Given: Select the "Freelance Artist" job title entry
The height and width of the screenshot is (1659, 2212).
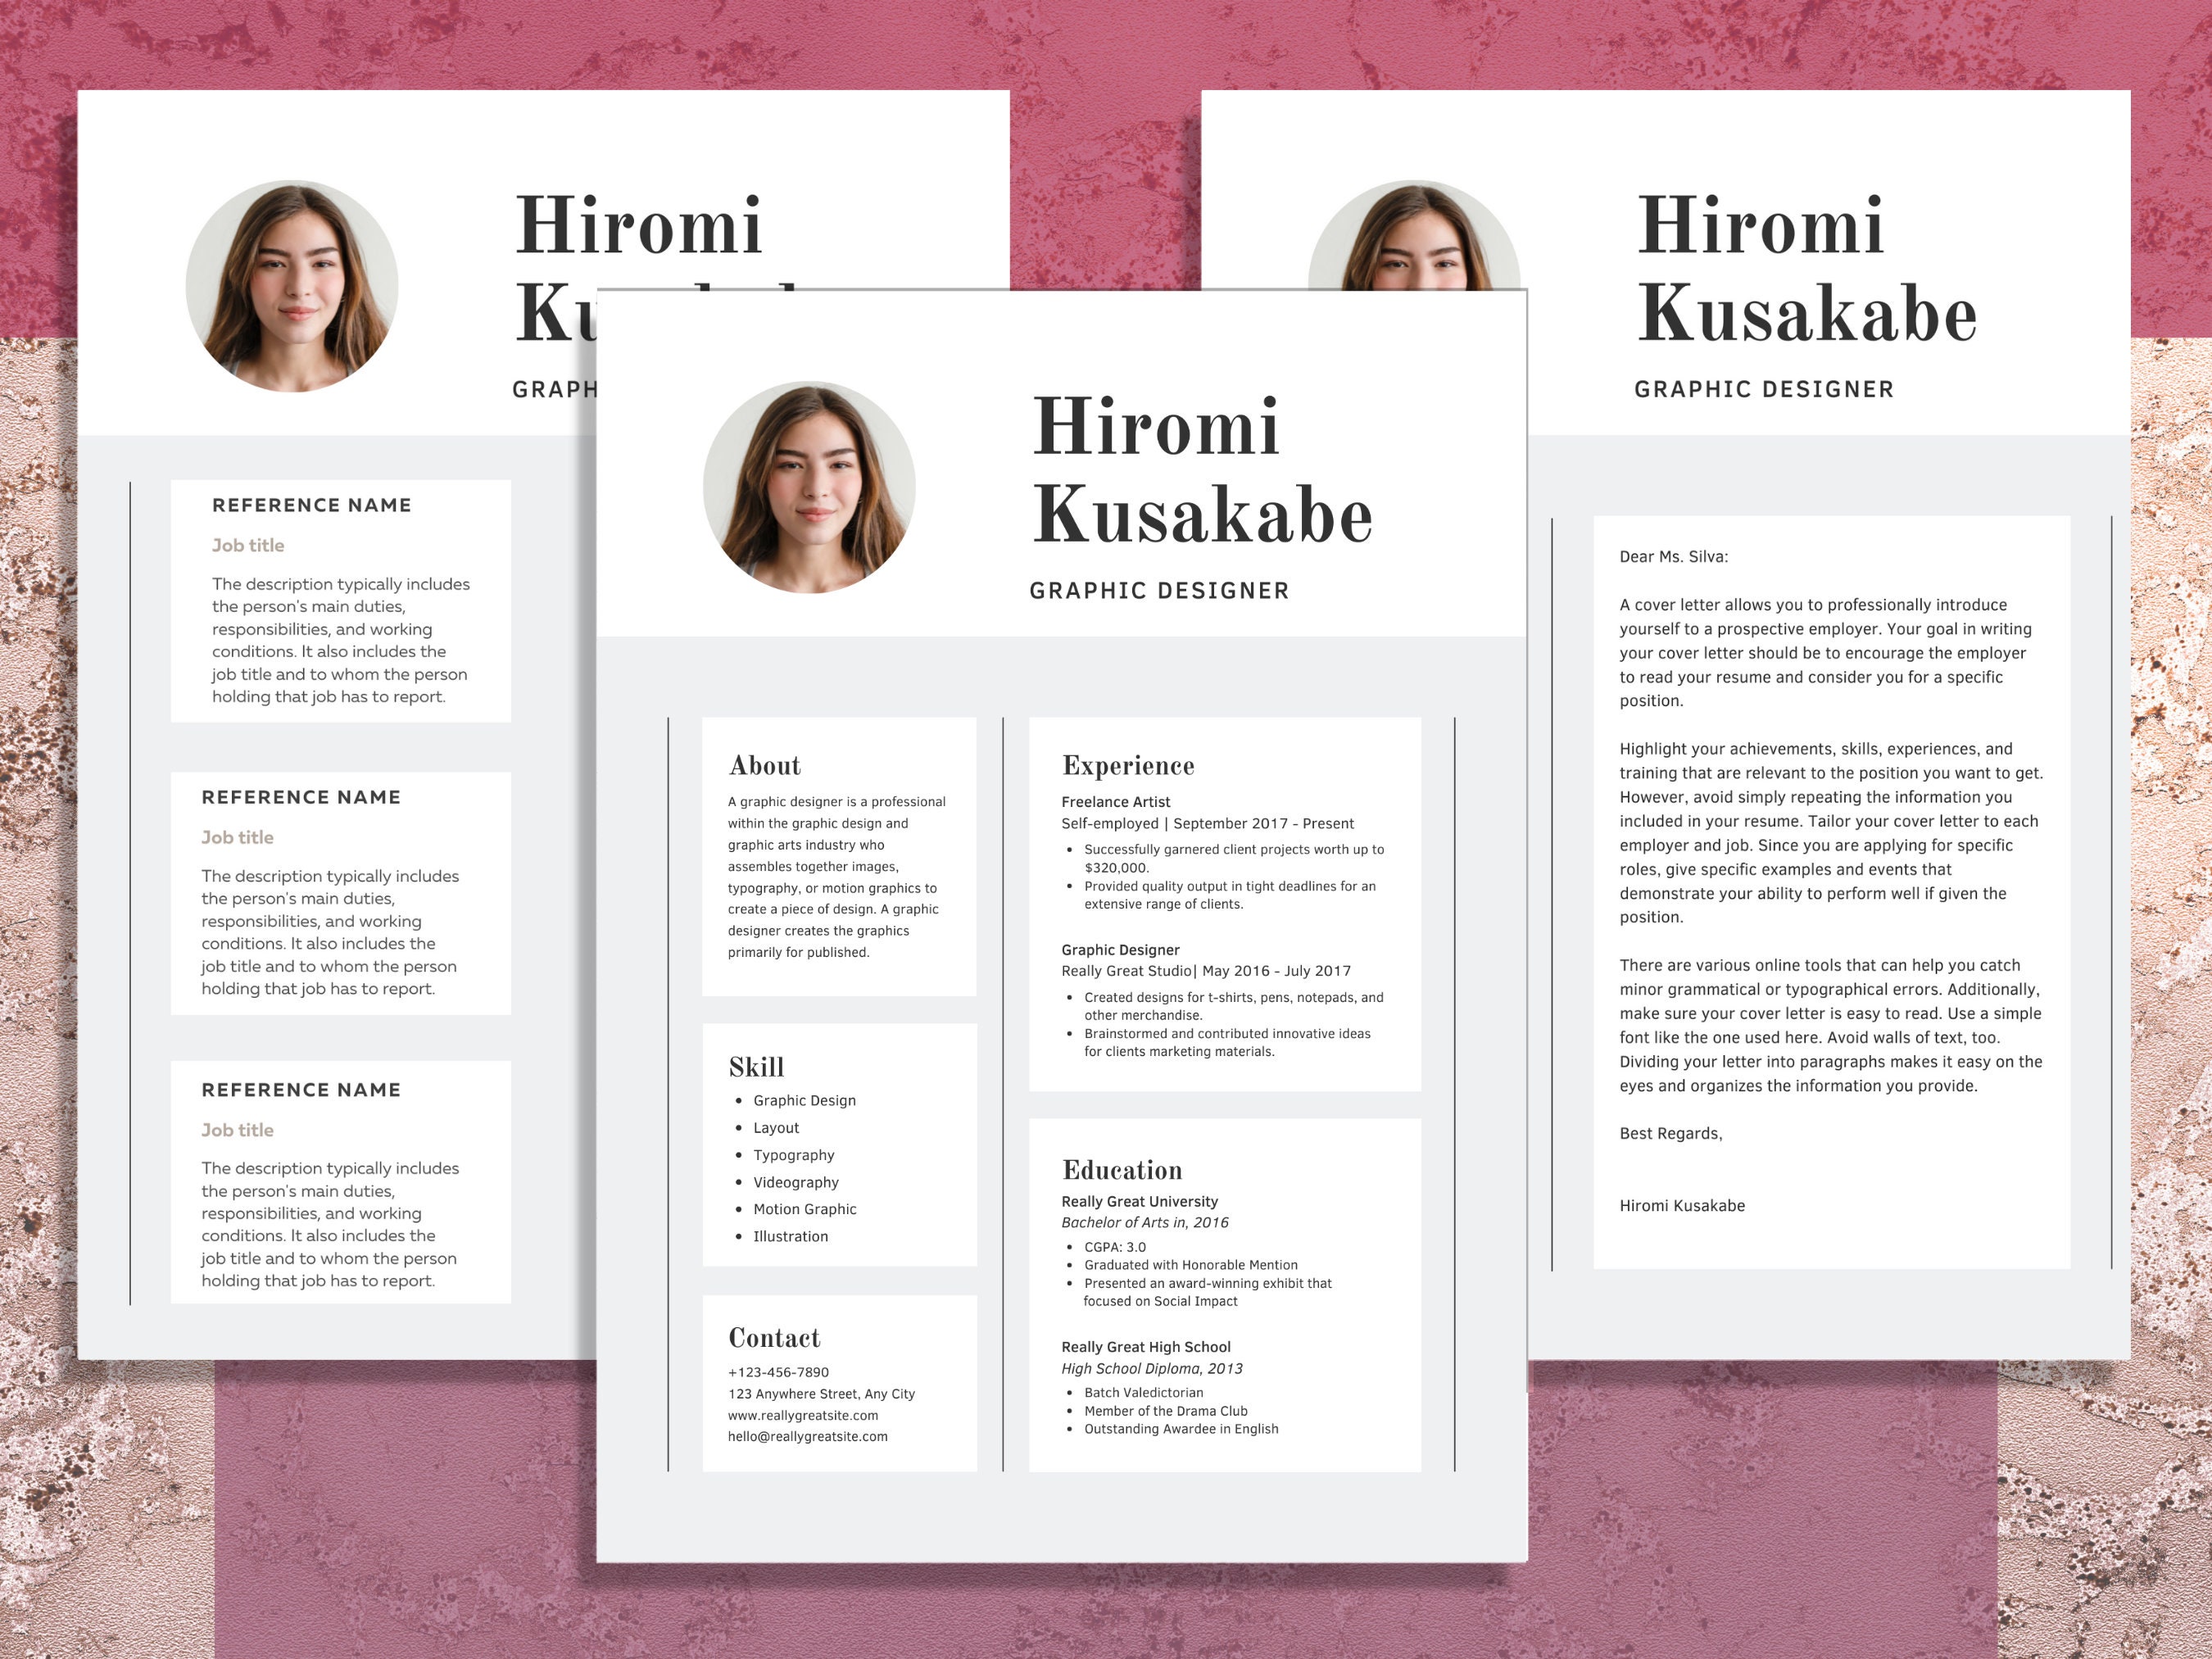Looking at the screenshot, I should pyautogui.click(x=1115, y=801).
